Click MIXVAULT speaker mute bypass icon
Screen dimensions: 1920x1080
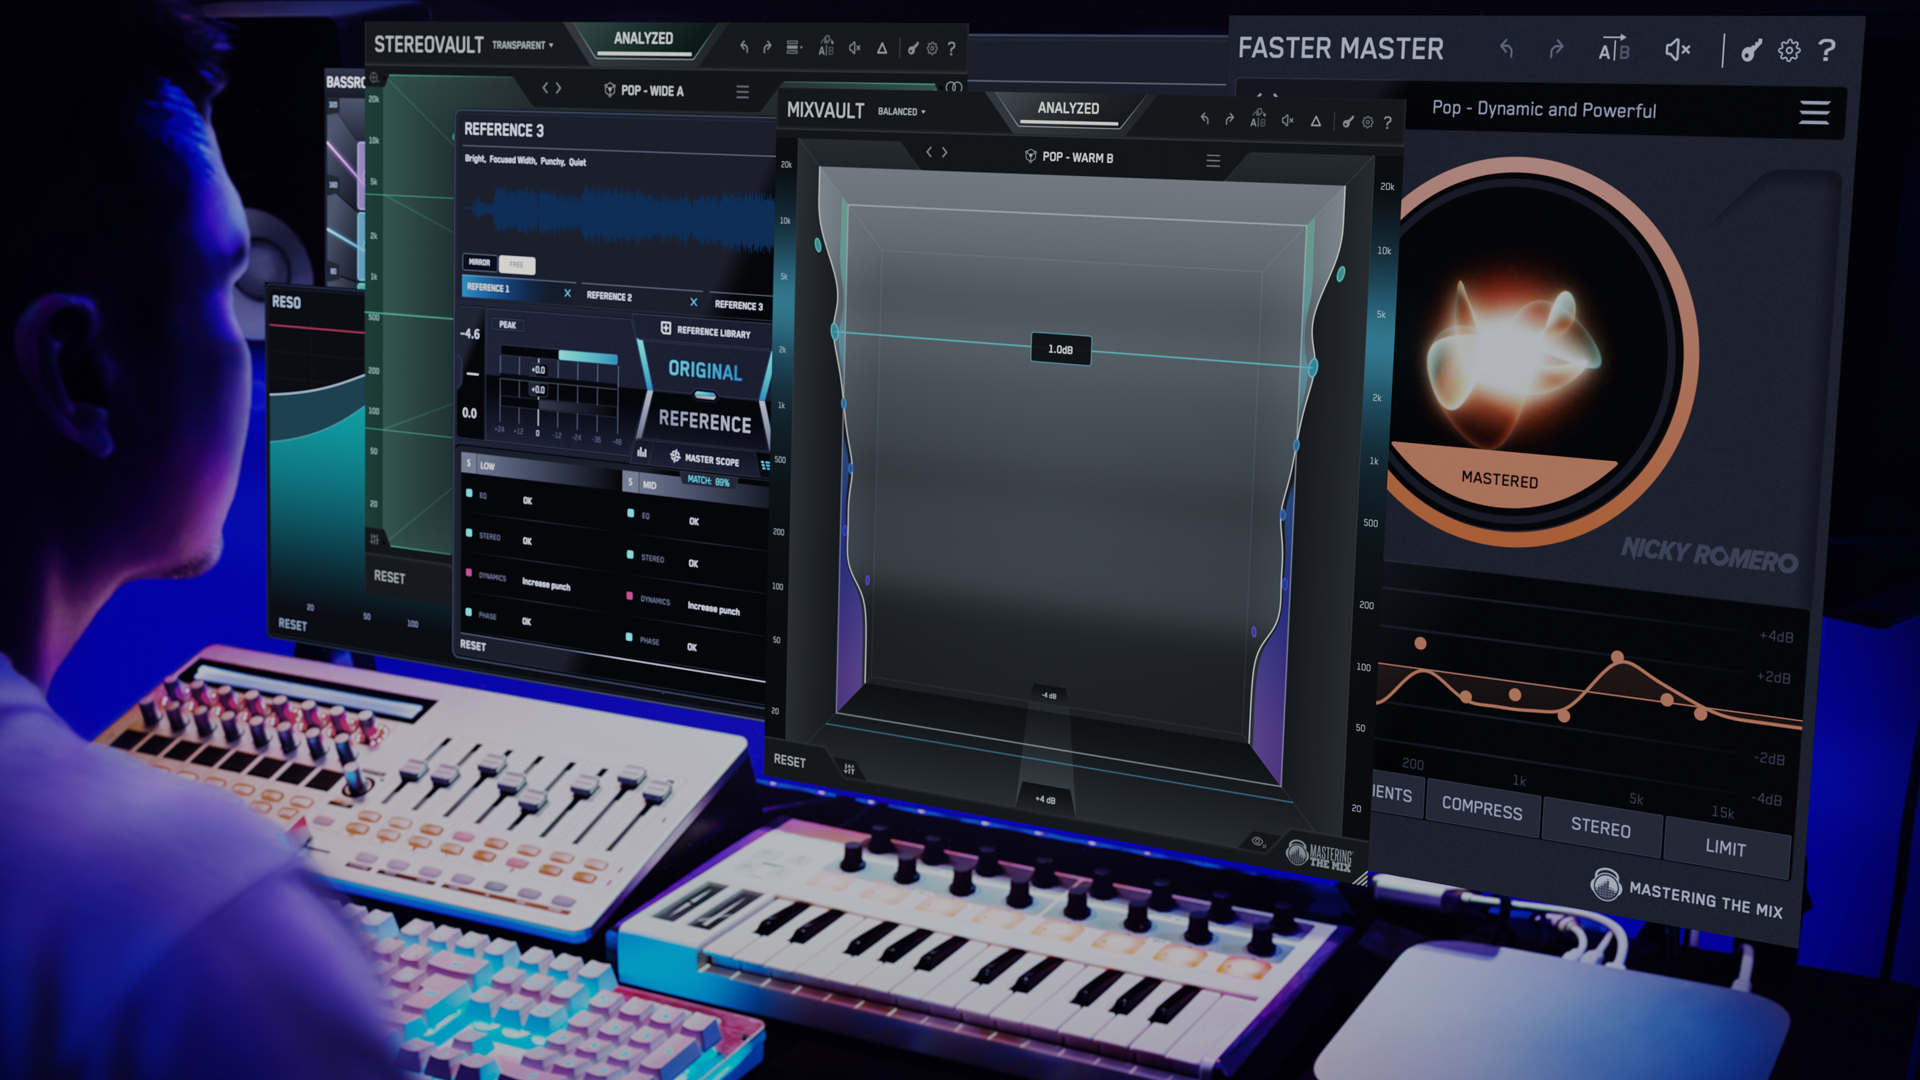click(1288, 120)
